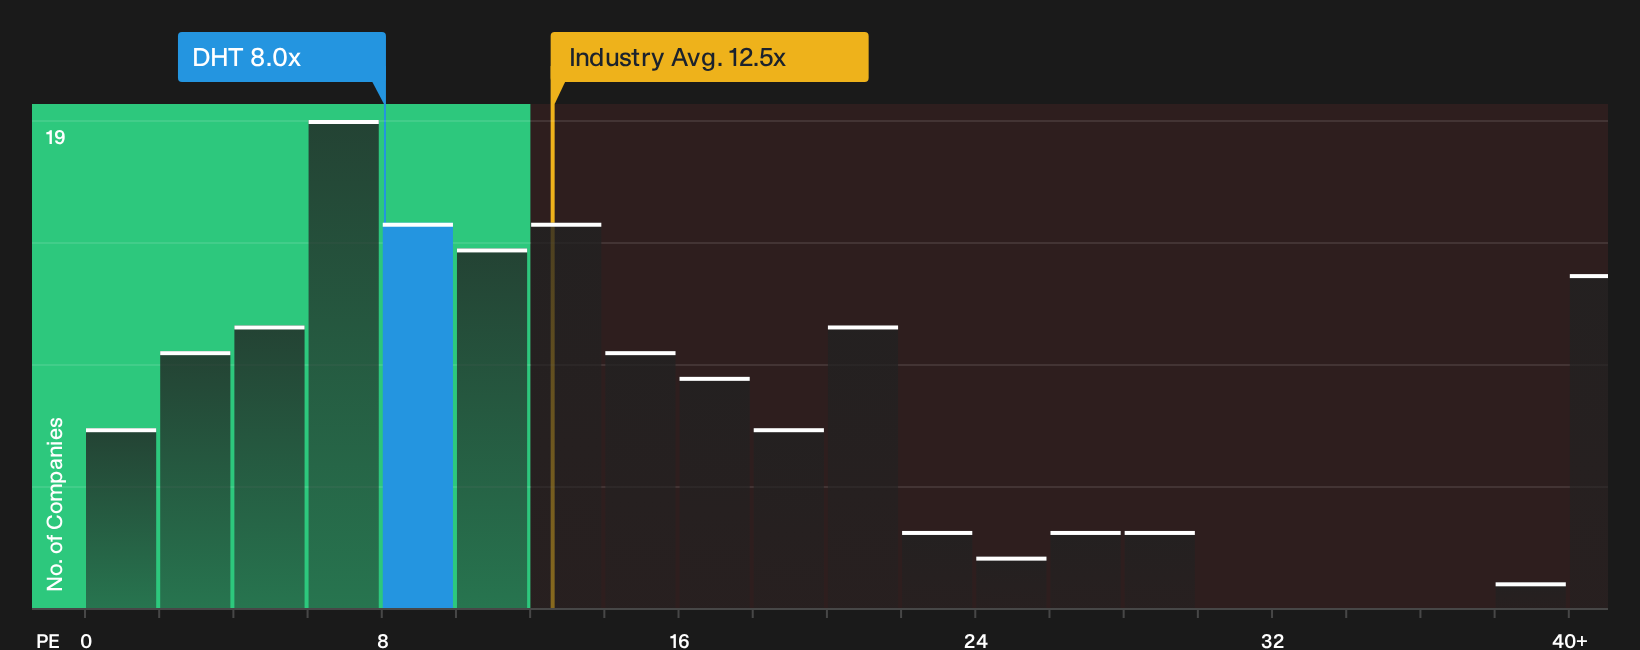This screenshot has height=650, width=1640.
Task: Select the first histogram bar at PE 0
Action: point(121,518)
